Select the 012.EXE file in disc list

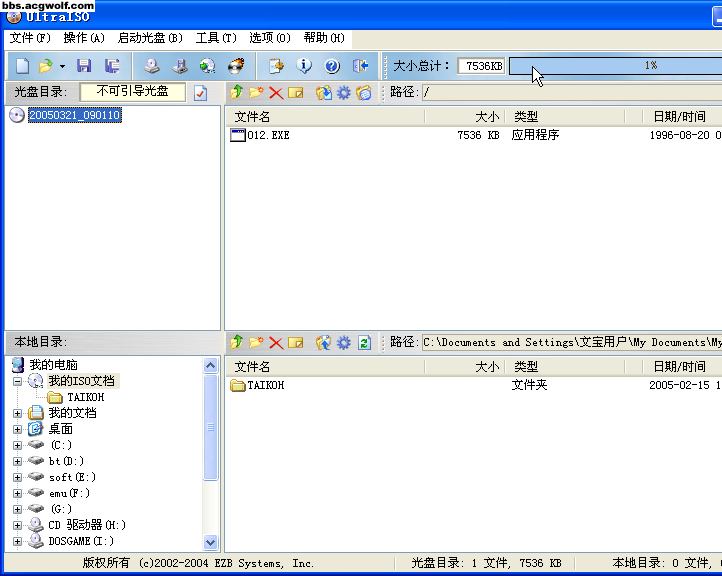click(267, 135)
